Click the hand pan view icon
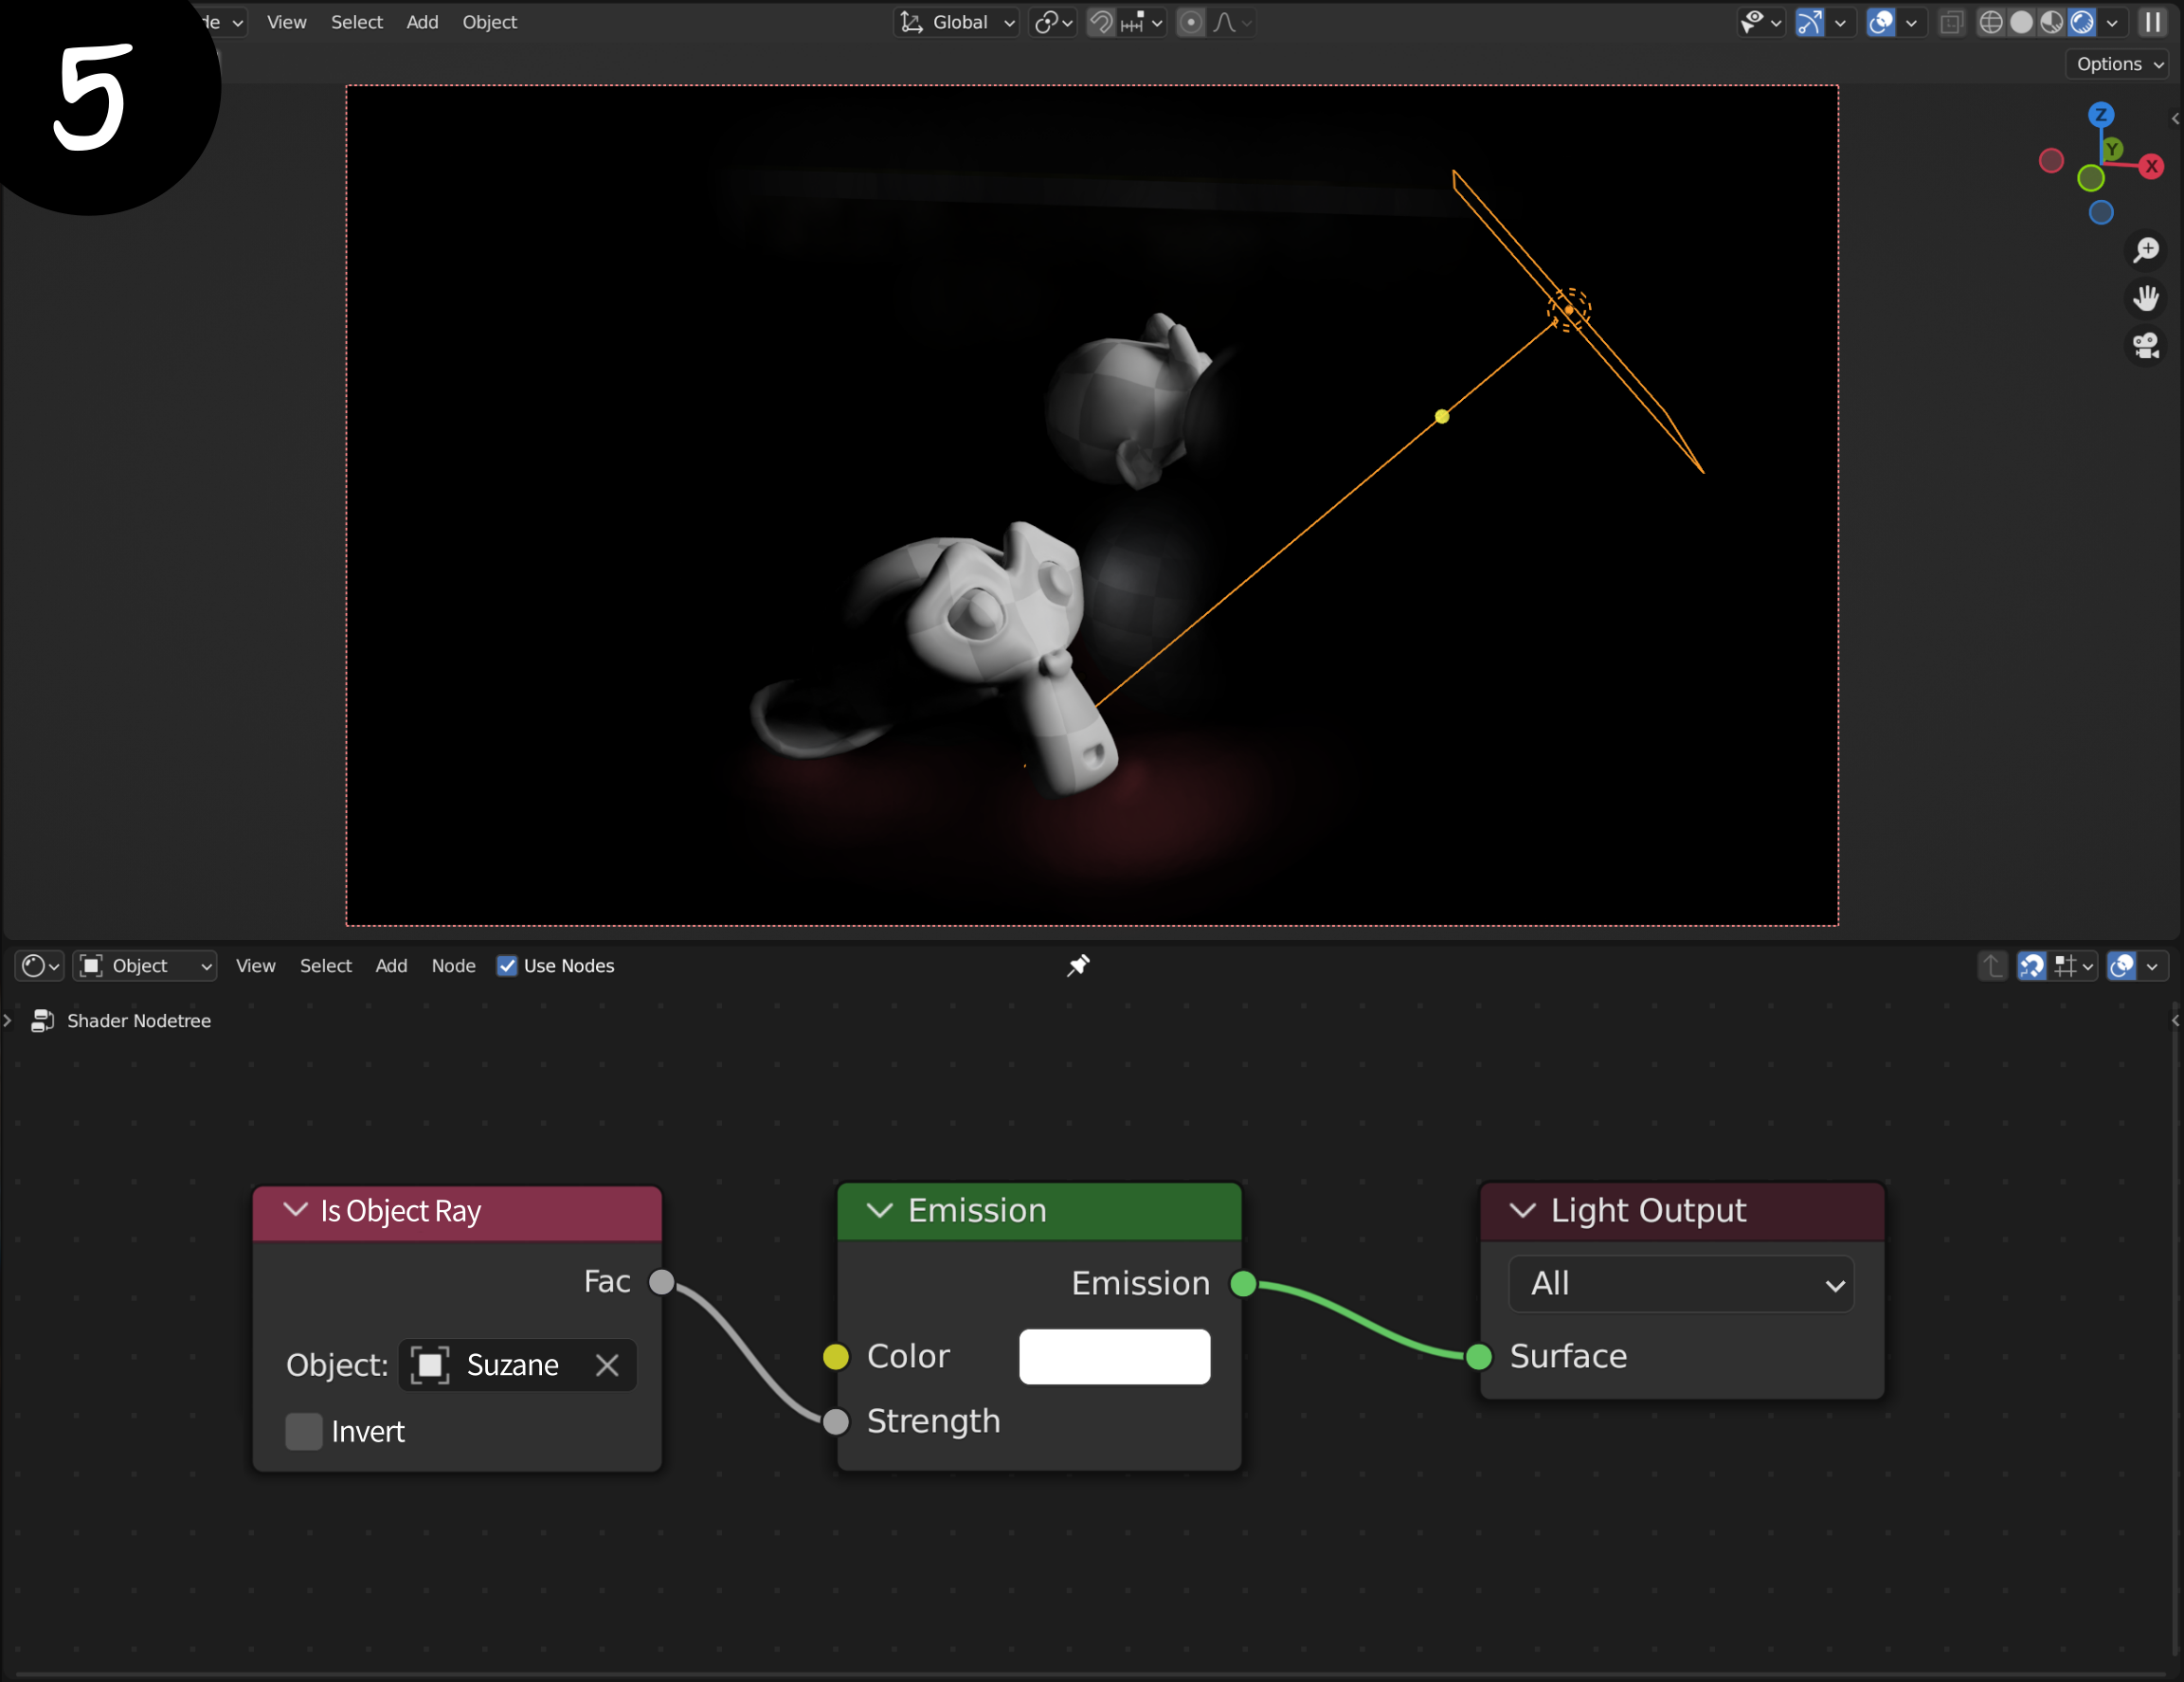Viewport: 2184px width, 1682px height. click(2145, 298)
